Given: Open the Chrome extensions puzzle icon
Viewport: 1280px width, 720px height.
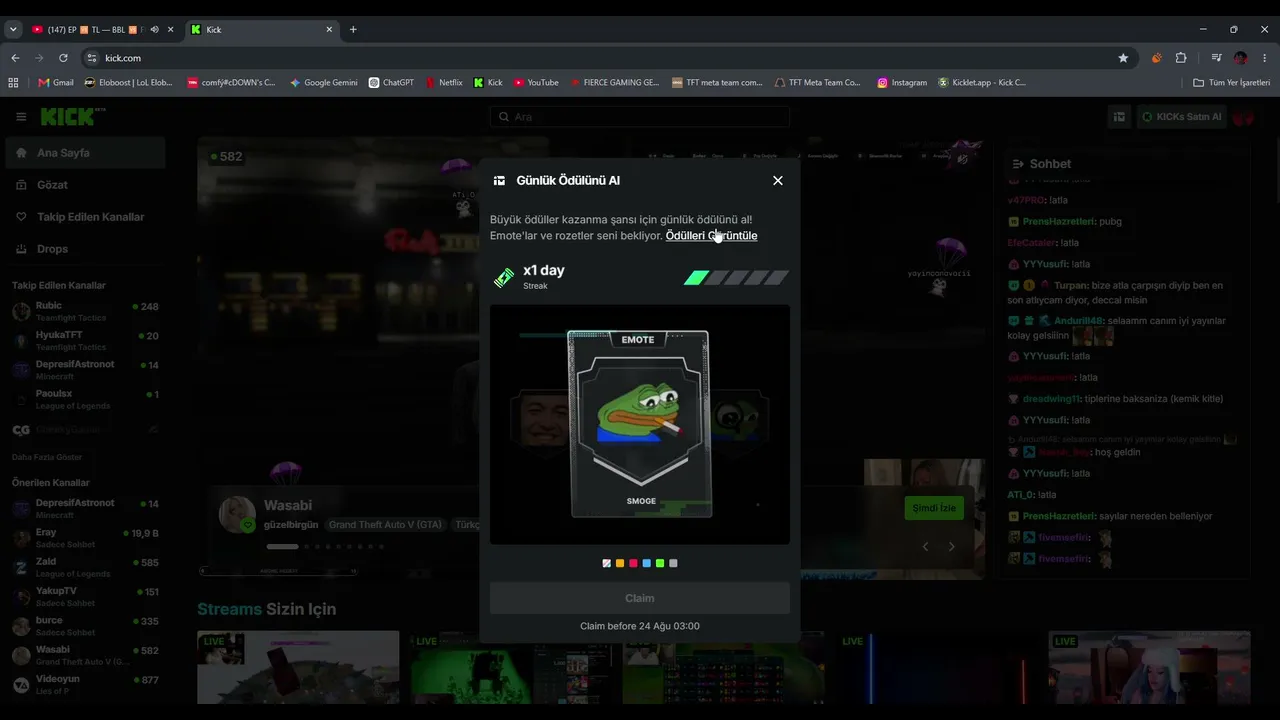Looking at the screenshot, I should (x=1181, y=58).
